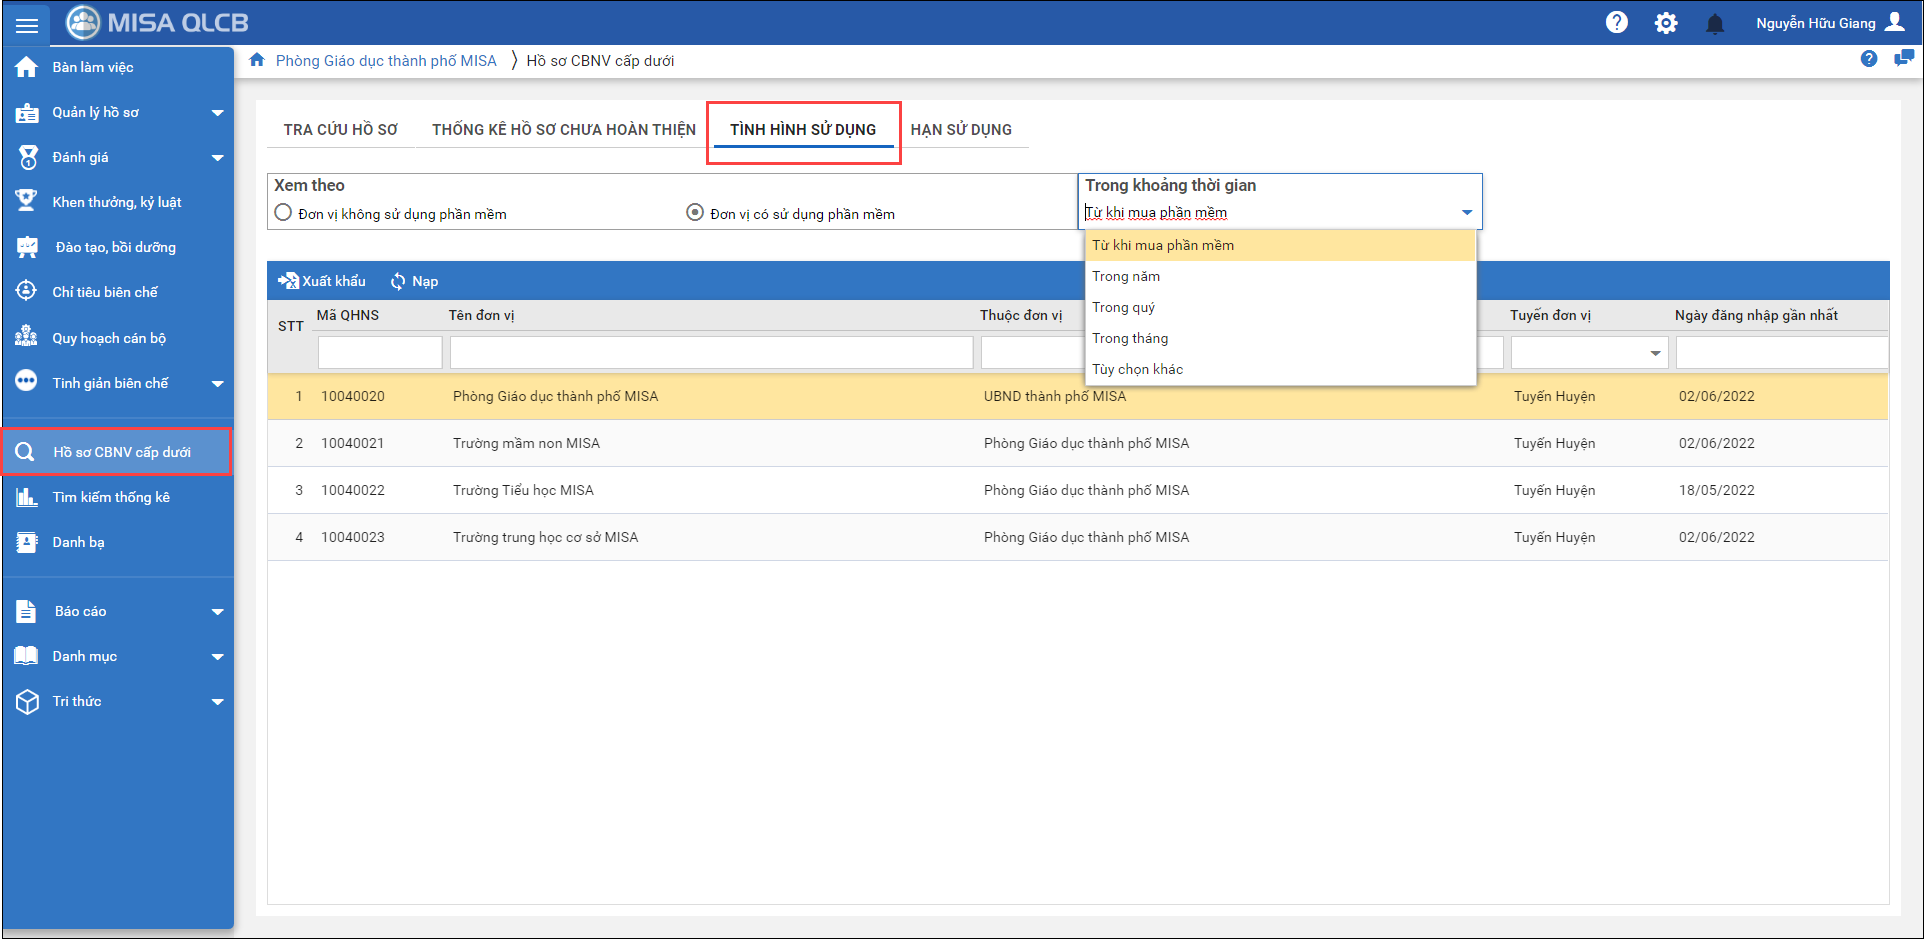
Task: Click the Phòng Giáo dục thành phố MISA breadcrumb link
Action: 386,61
